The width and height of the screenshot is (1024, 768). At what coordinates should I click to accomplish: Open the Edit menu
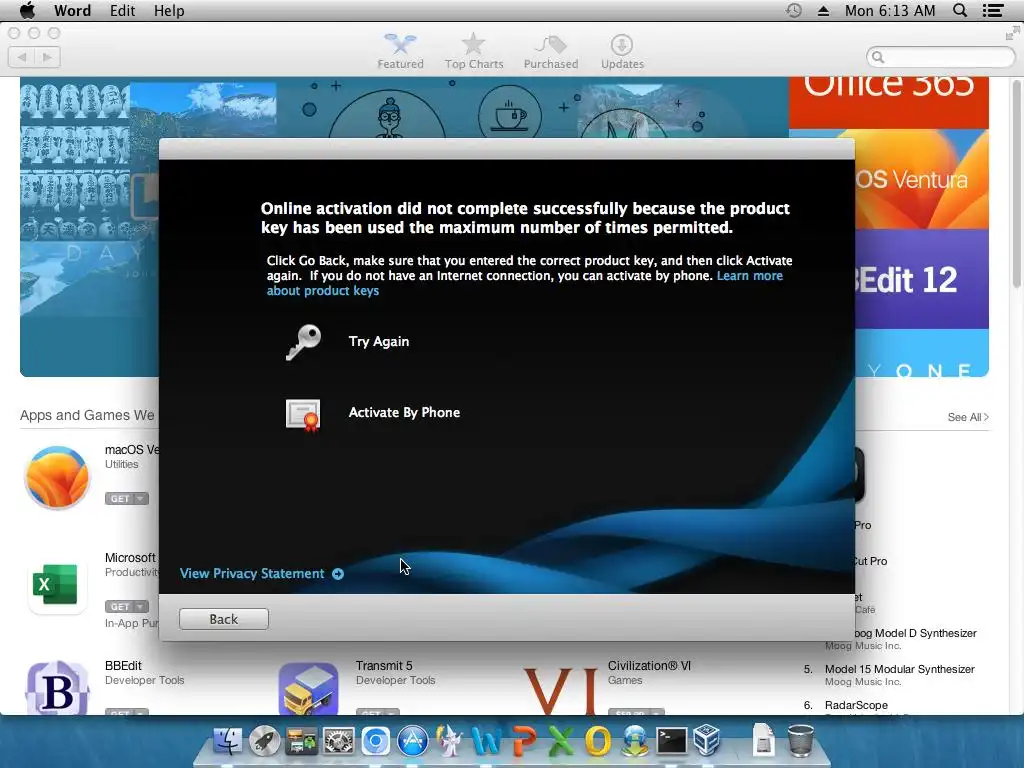[x=122, y=10]
